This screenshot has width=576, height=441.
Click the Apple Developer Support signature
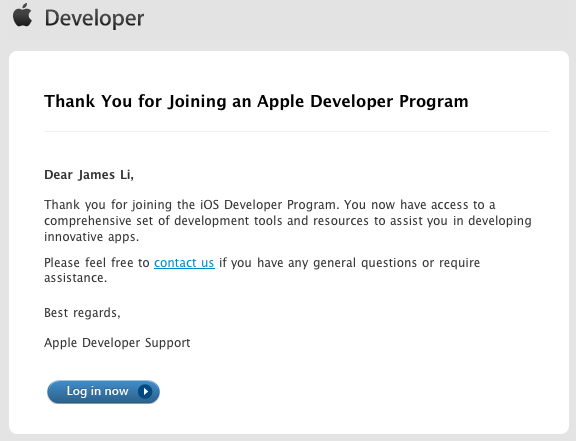[117, 343]
